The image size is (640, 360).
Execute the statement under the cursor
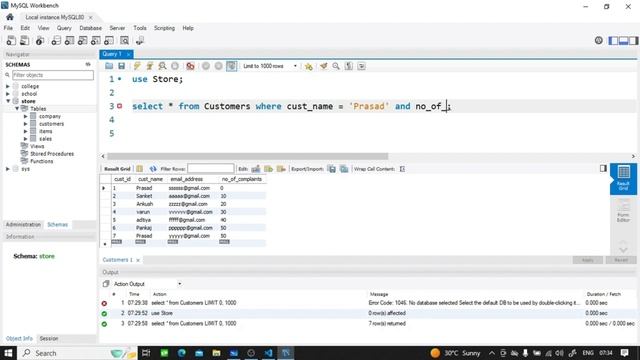click(x=150, y=66)
